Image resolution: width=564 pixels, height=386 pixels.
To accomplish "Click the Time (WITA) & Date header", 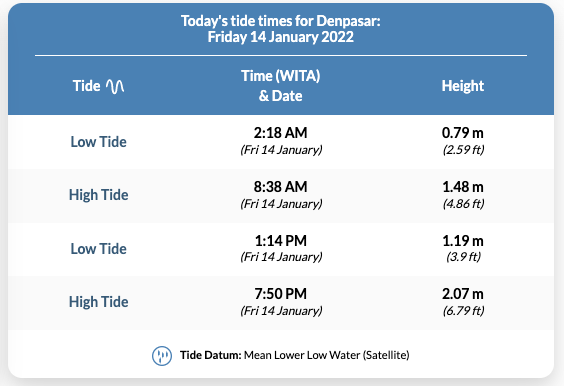I will click(281, 86).
